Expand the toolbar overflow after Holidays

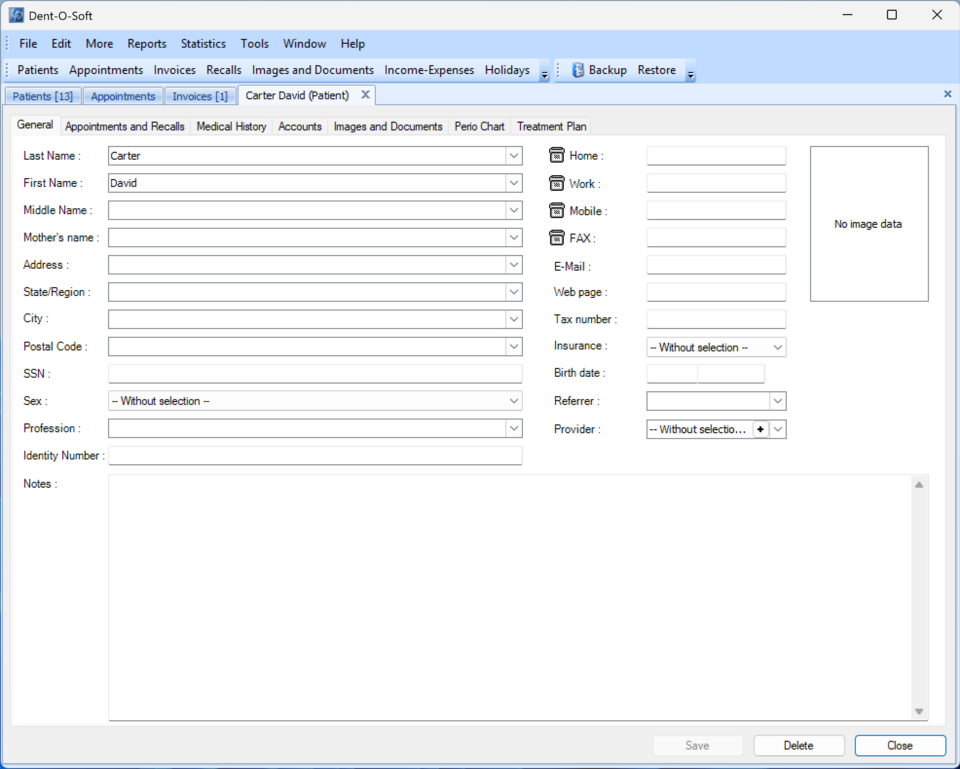[x=544, y=74]
